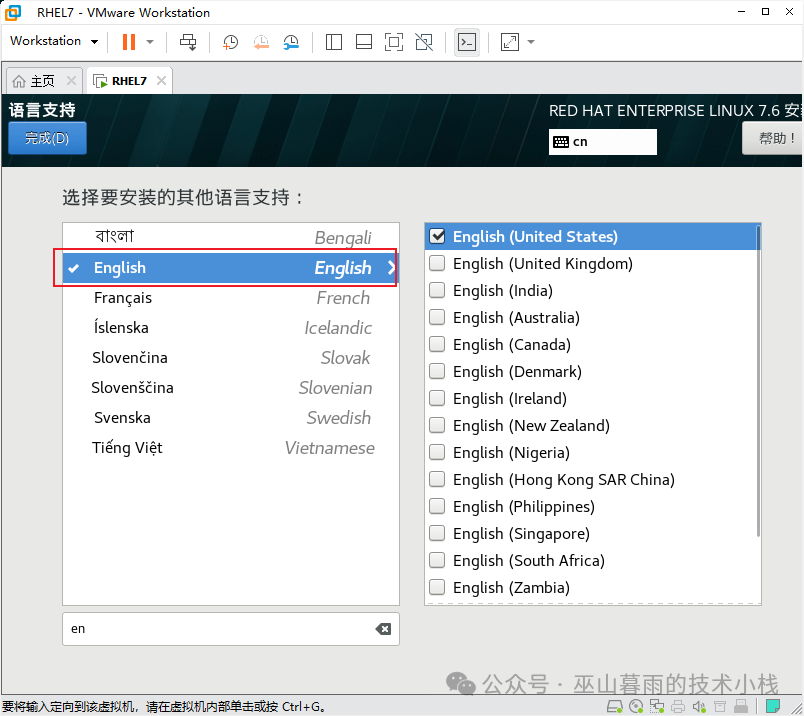The width and height of the screenshot is (804, 716).
Task: Enter full screen mode icon
Action: tap(394, 42)
